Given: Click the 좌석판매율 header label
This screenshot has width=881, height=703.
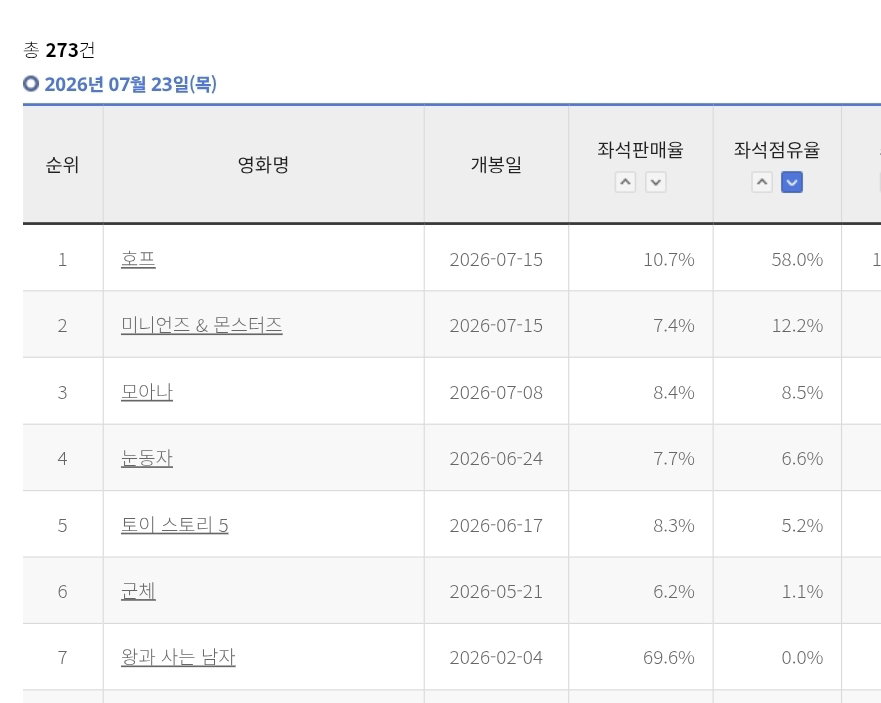Looking at the screenshot, I should (641, 149).
